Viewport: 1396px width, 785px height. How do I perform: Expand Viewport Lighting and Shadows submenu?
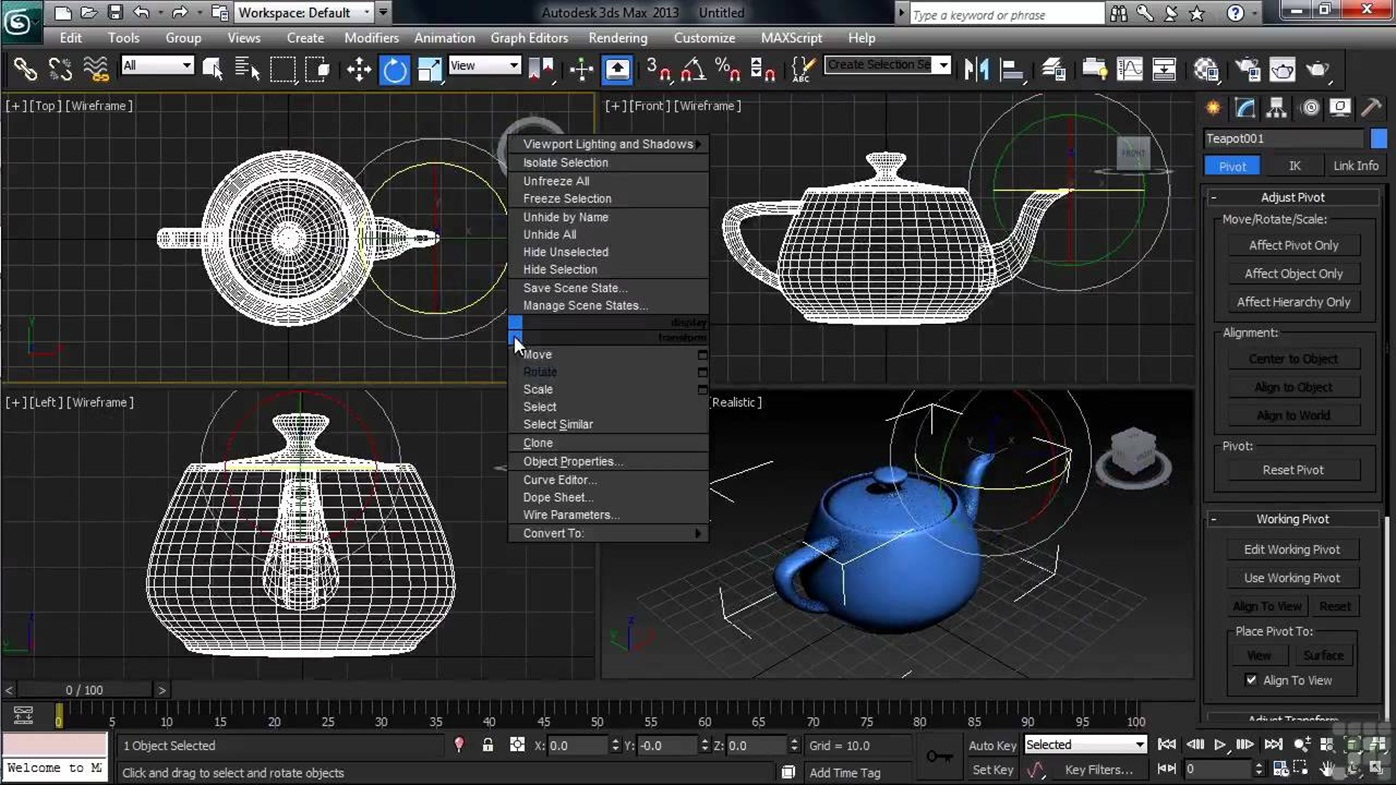pos(608,144)
